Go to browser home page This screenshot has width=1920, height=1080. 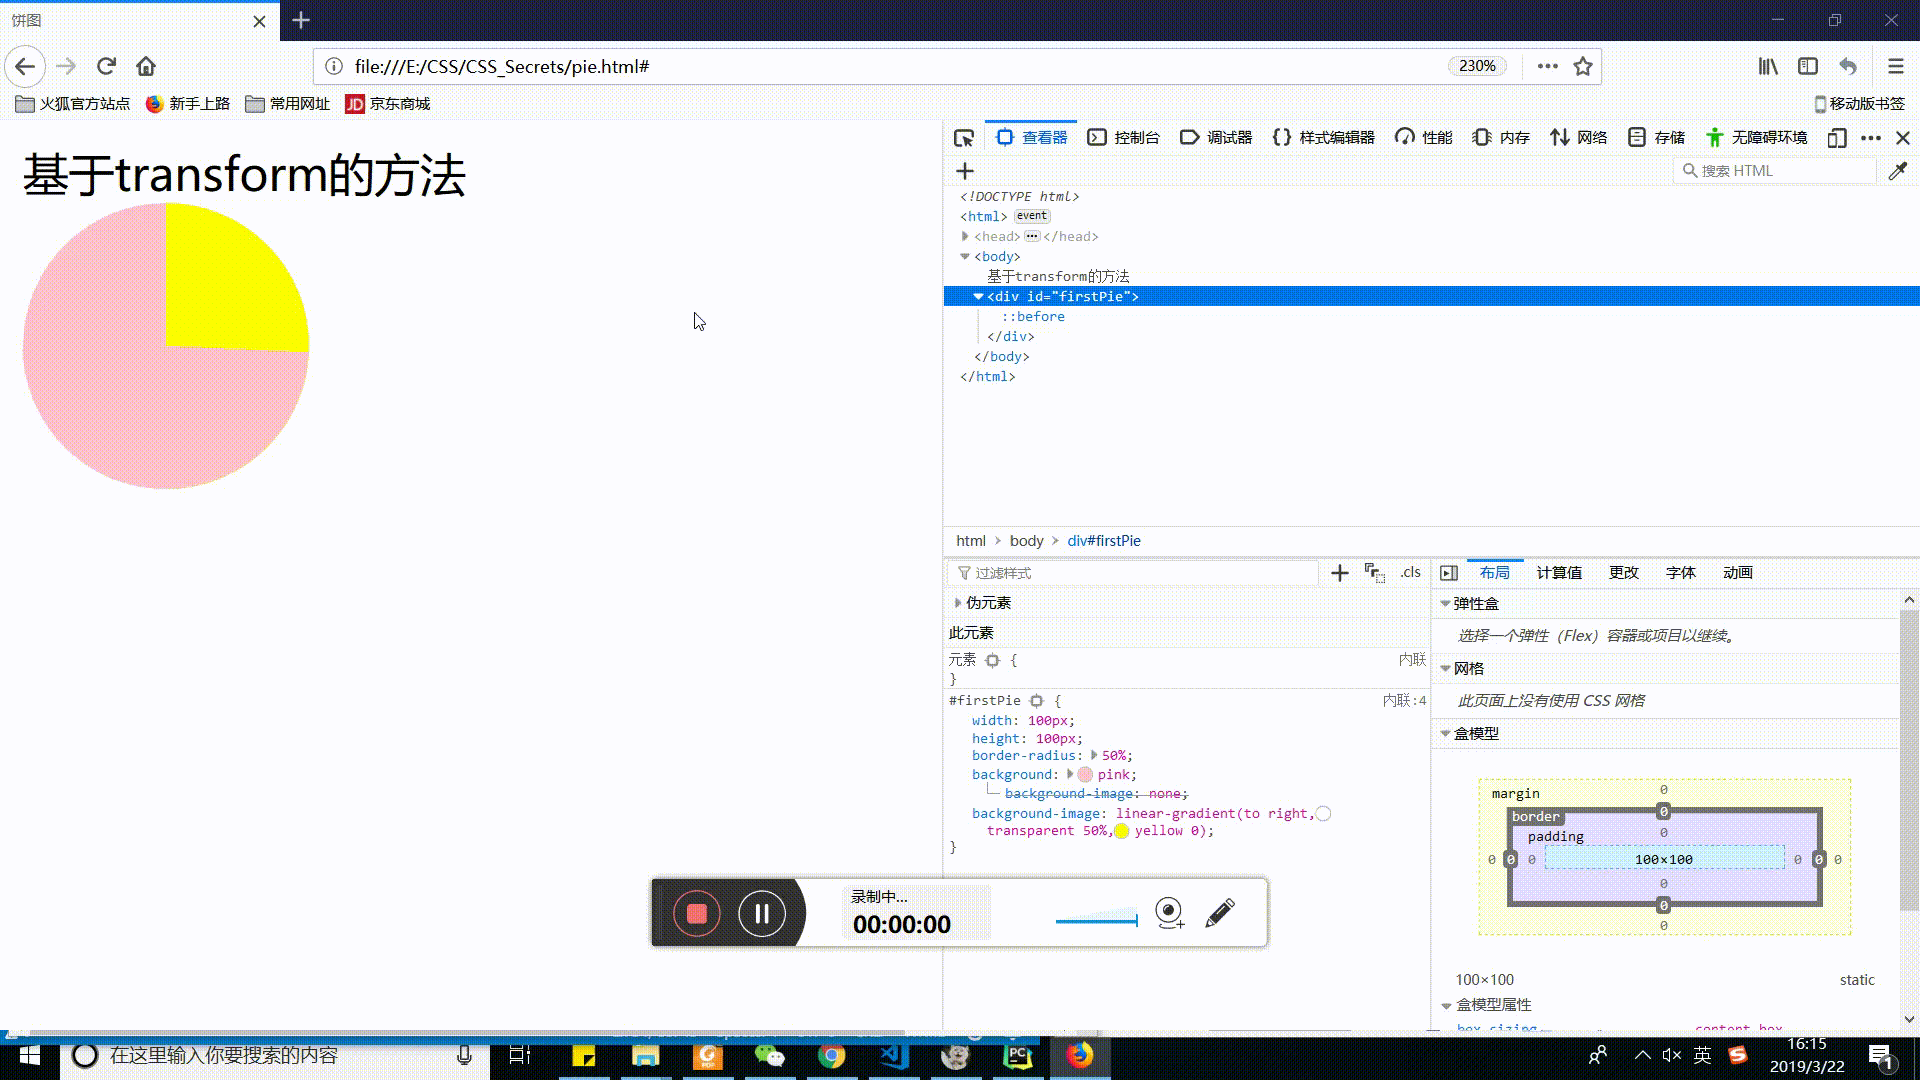(x=146, y=66)
